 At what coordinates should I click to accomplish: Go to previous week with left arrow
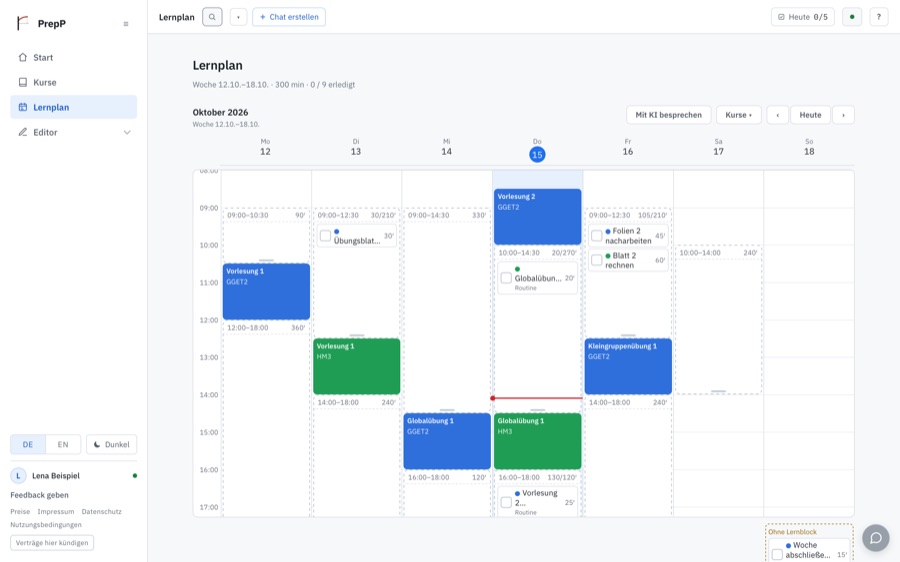777,115
